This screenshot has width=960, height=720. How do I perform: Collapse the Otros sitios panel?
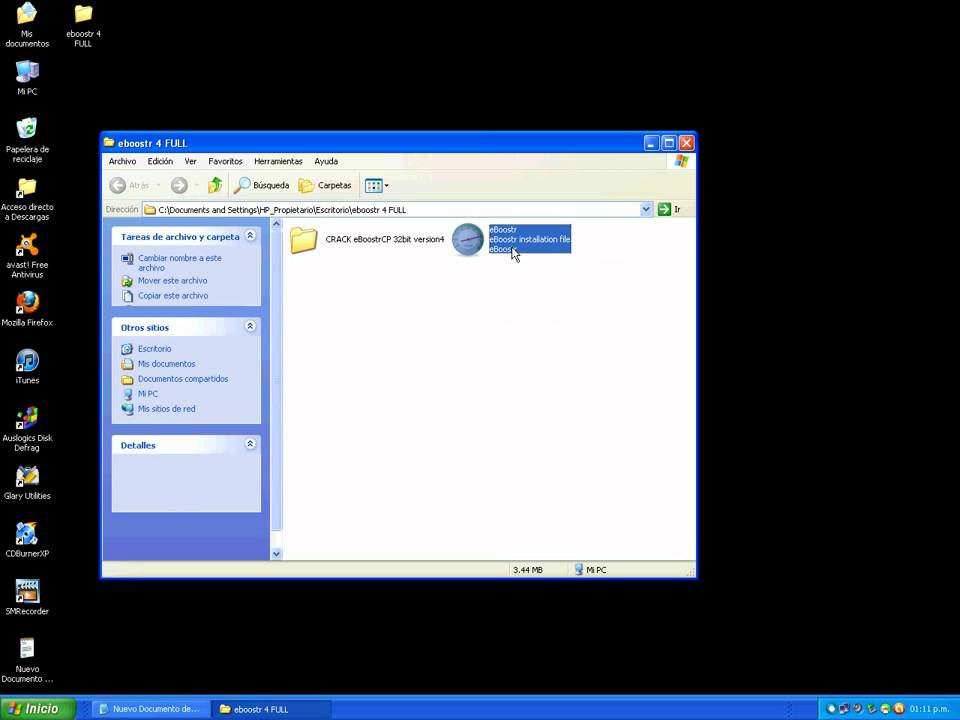[x=250, y=326]
